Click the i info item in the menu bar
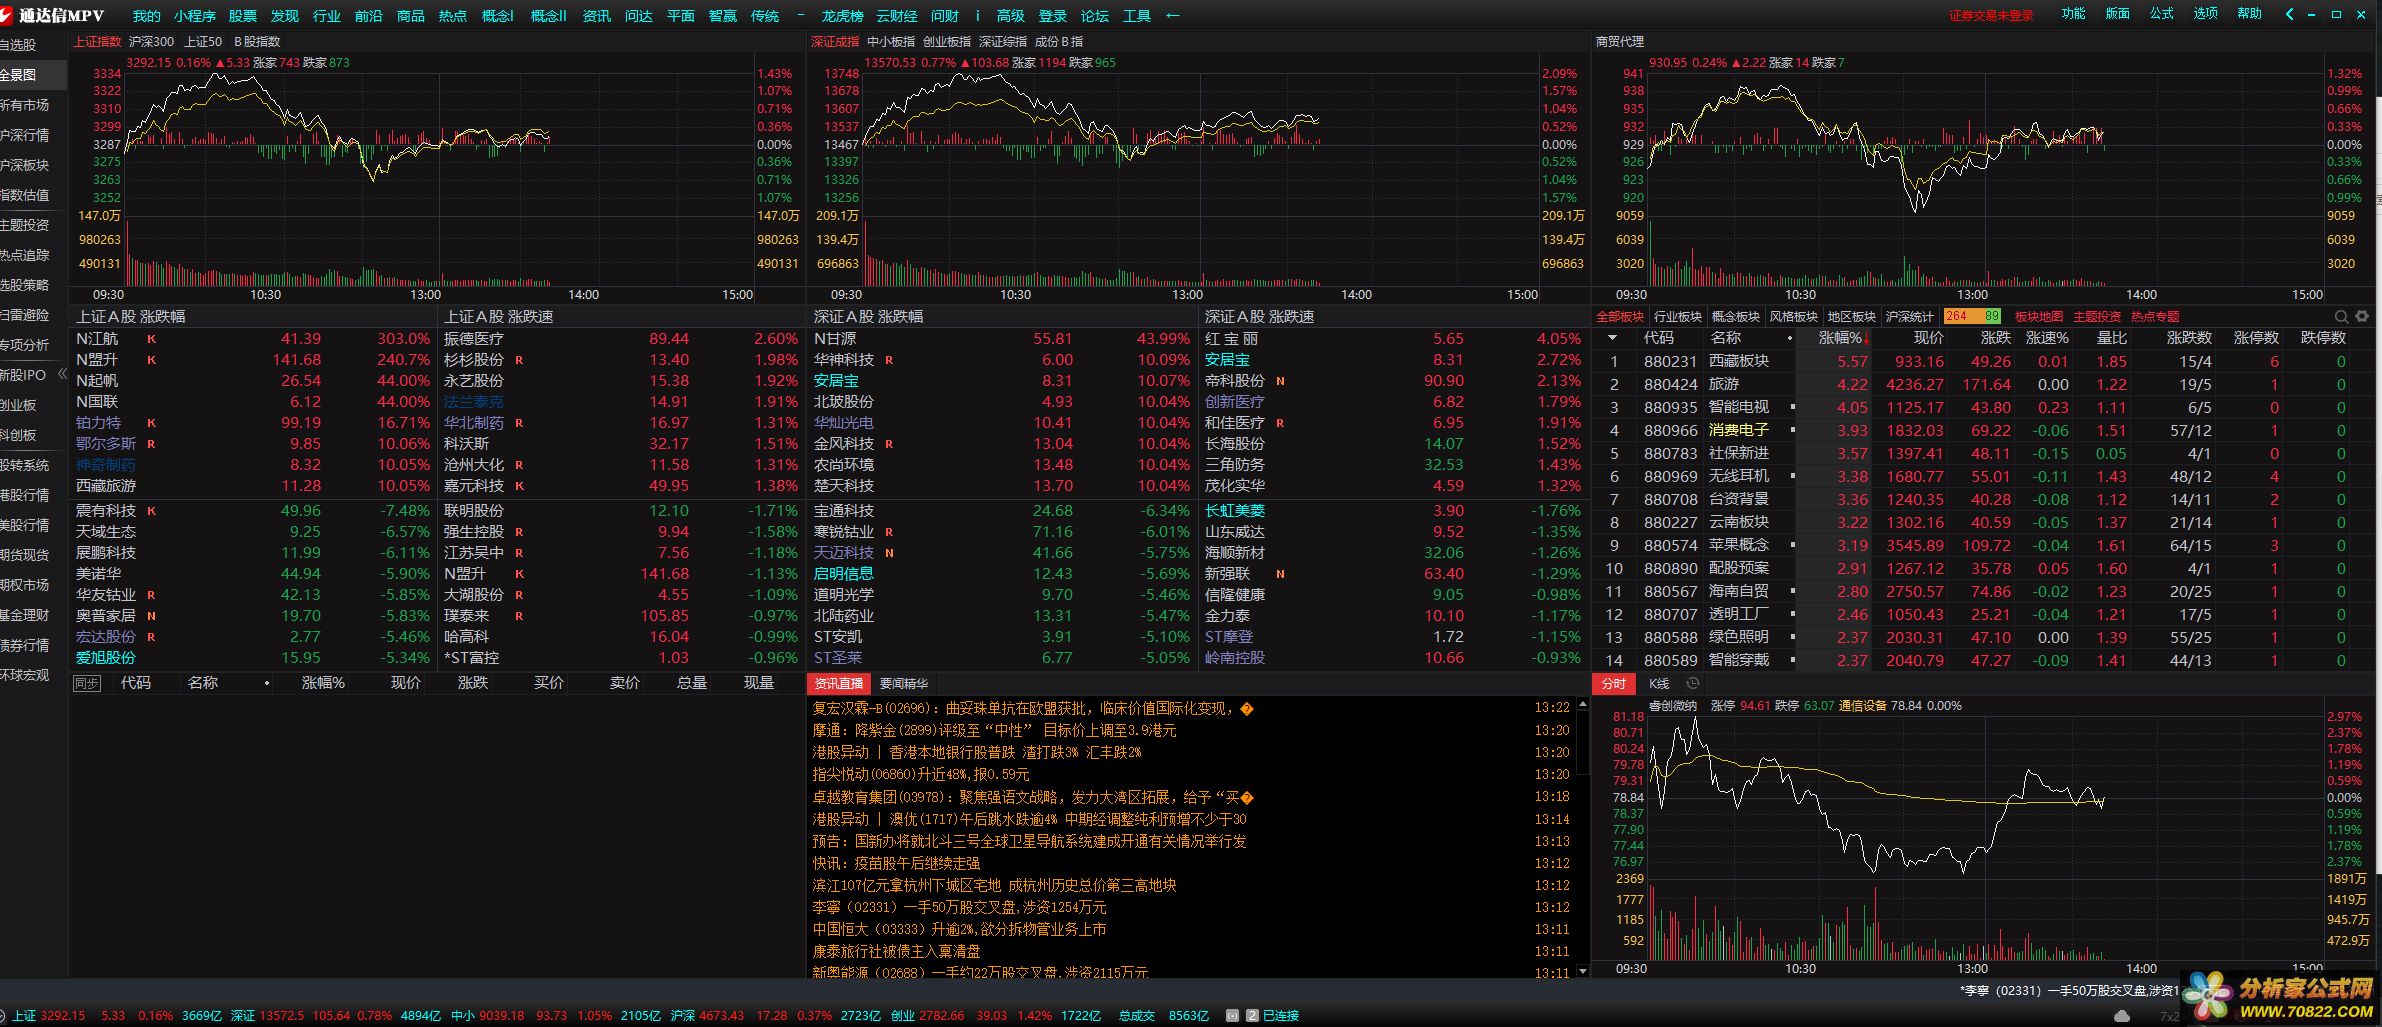The image size is (2382, 1027). pyautogui.click(x=978, y=16)
